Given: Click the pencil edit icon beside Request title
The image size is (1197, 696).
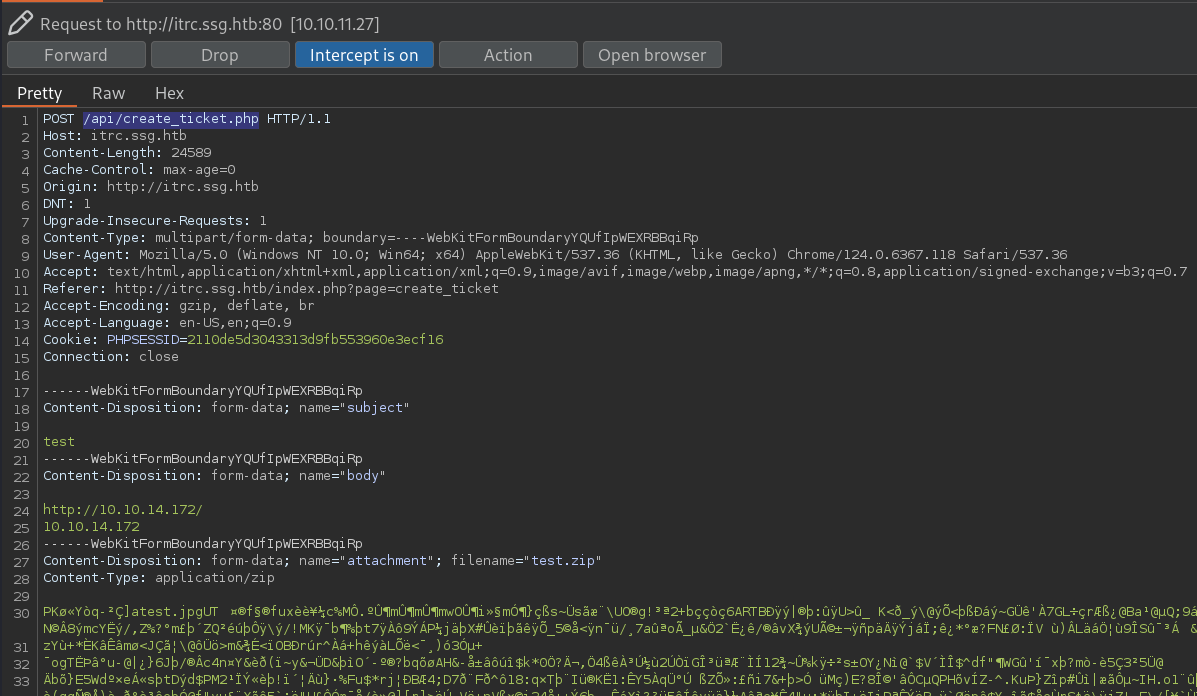Looking at the screenshot, I should point(21,23).
